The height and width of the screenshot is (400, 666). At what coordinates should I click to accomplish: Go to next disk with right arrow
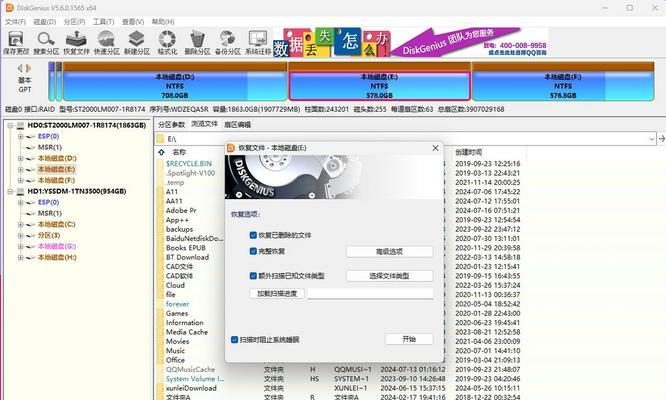point(28,68)
